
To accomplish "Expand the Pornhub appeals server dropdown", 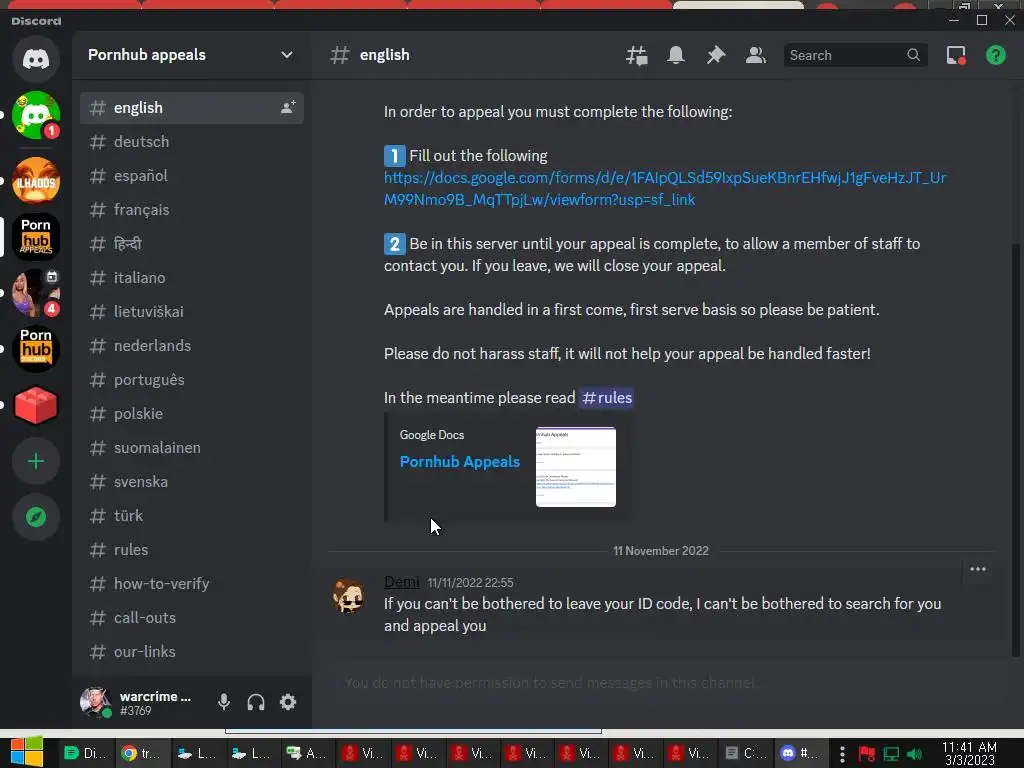I will click(x=286, y=55).
